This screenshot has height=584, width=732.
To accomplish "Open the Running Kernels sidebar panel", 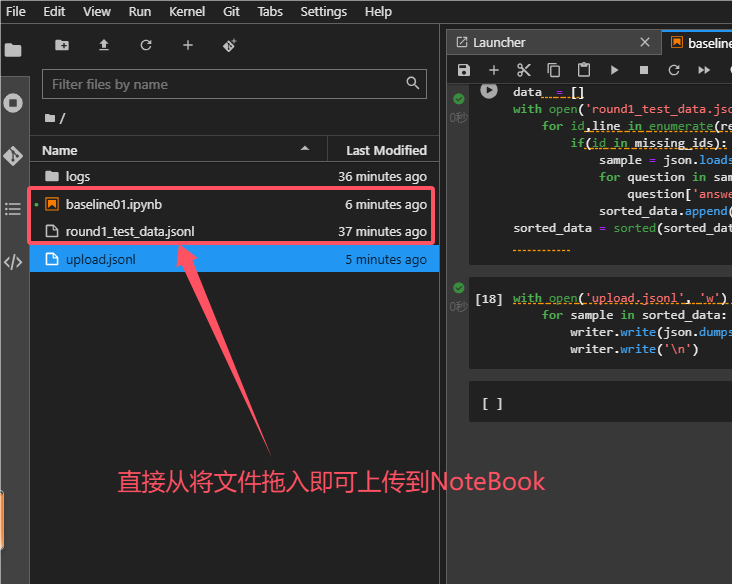I will point(13,103).
